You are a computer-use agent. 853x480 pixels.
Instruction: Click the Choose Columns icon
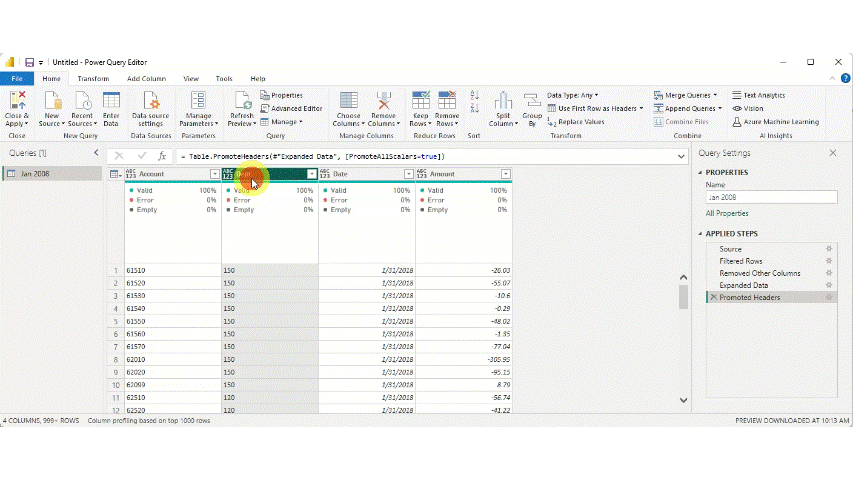coord(349,101)
